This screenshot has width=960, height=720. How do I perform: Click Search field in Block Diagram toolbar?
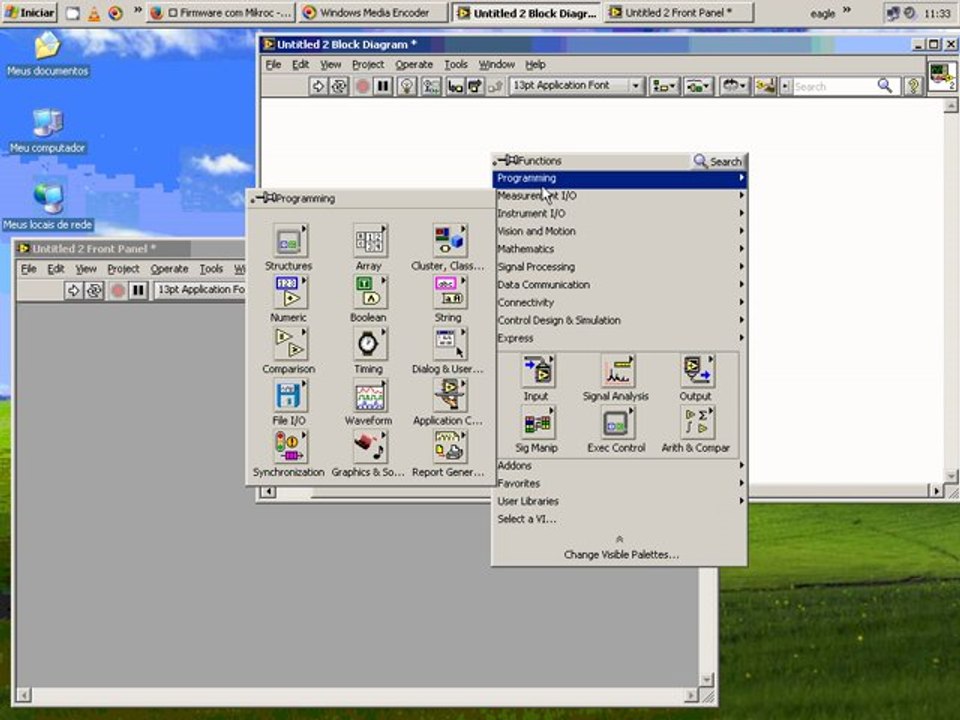coord(836,86)
